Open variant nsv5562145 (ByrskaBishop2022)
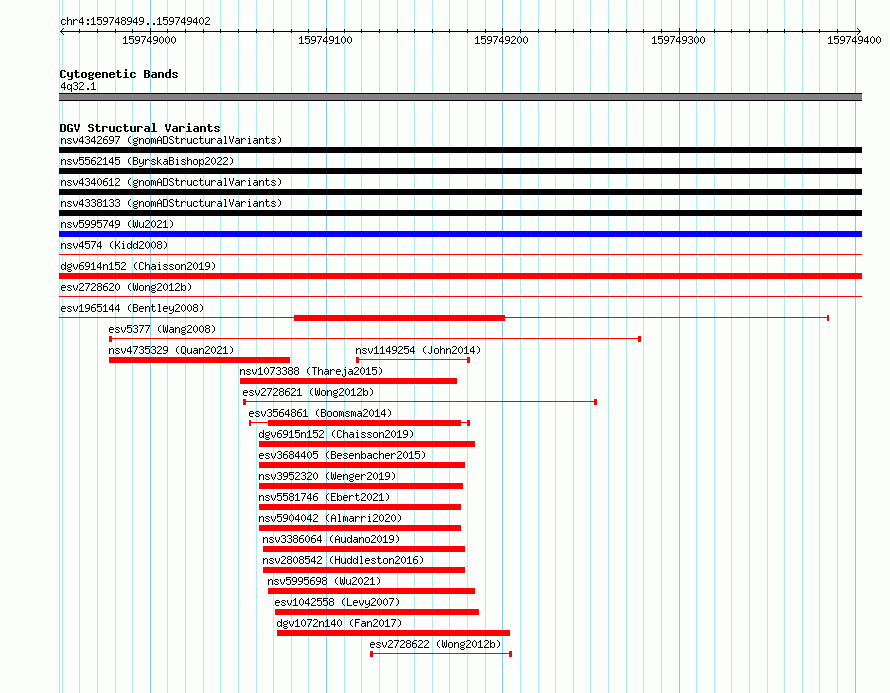The height and width of the screenshot is (693, 890). (x=147, y=161)
